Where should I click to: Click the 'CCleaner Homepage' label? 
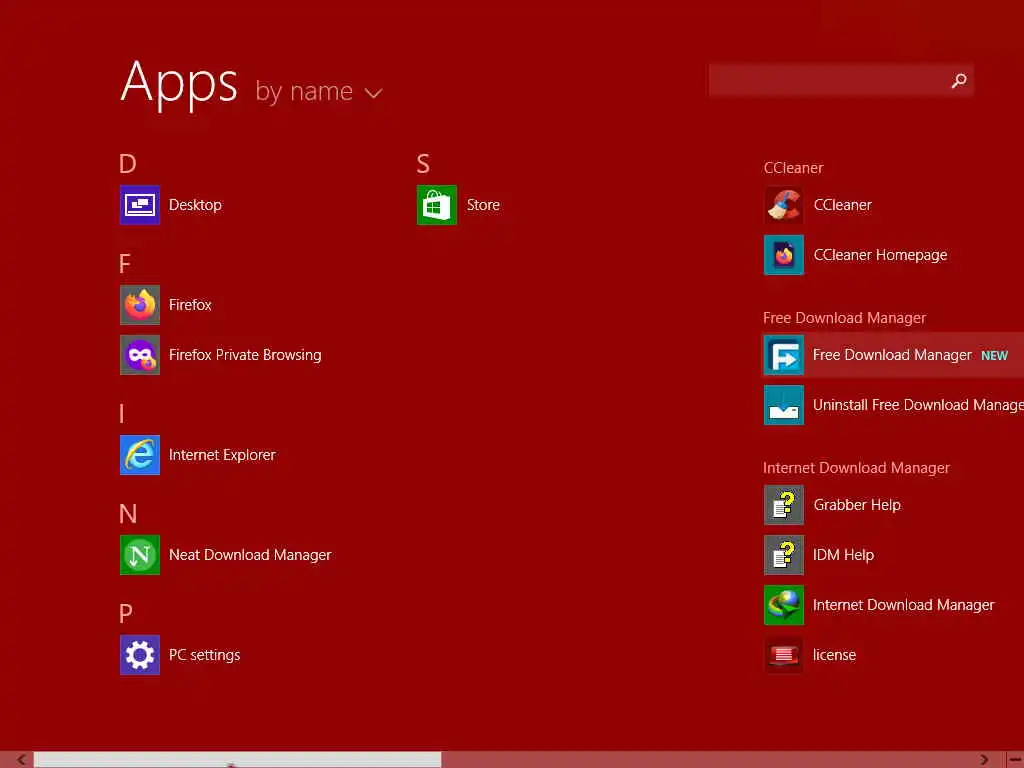880,255
